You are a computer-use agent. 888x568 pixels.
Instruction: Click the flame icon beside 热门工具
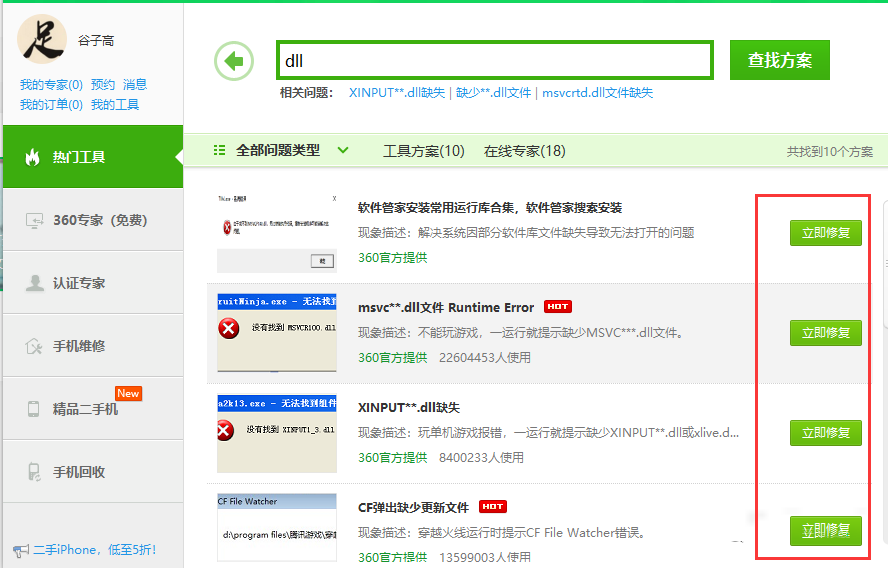click(33, 157)
